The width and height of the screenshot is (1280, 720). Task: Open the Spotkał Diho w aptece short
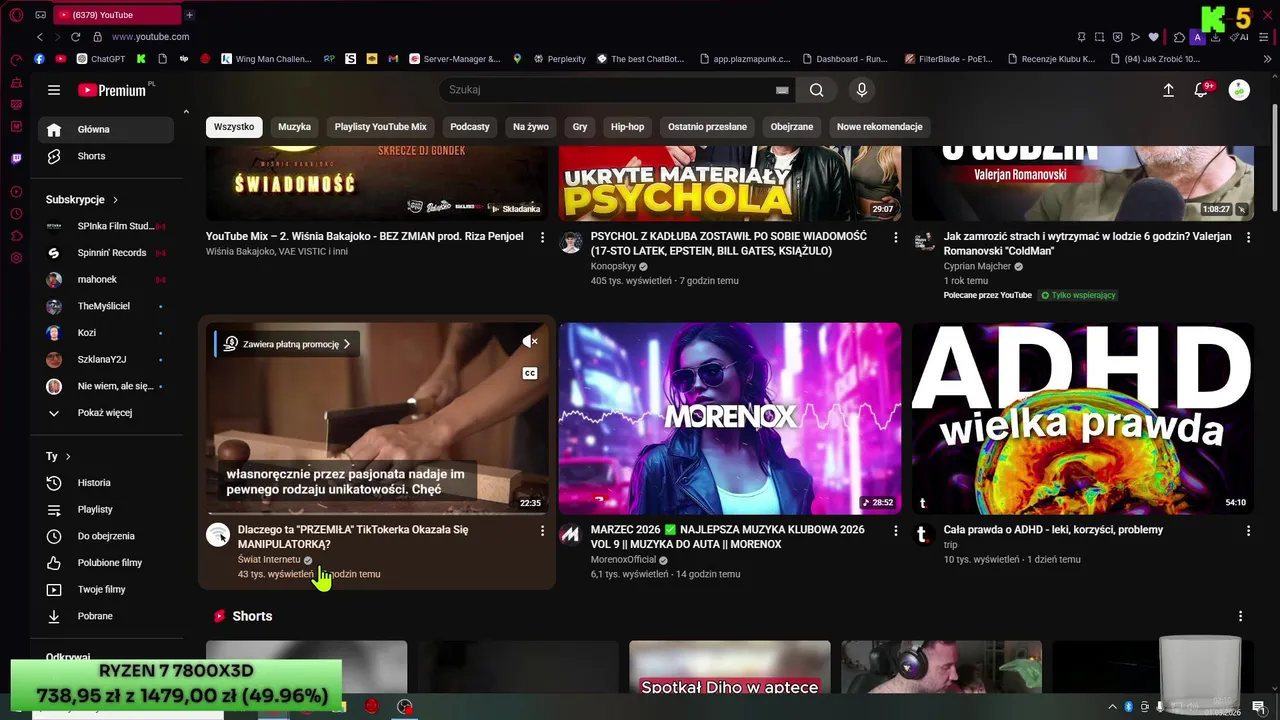730,667
